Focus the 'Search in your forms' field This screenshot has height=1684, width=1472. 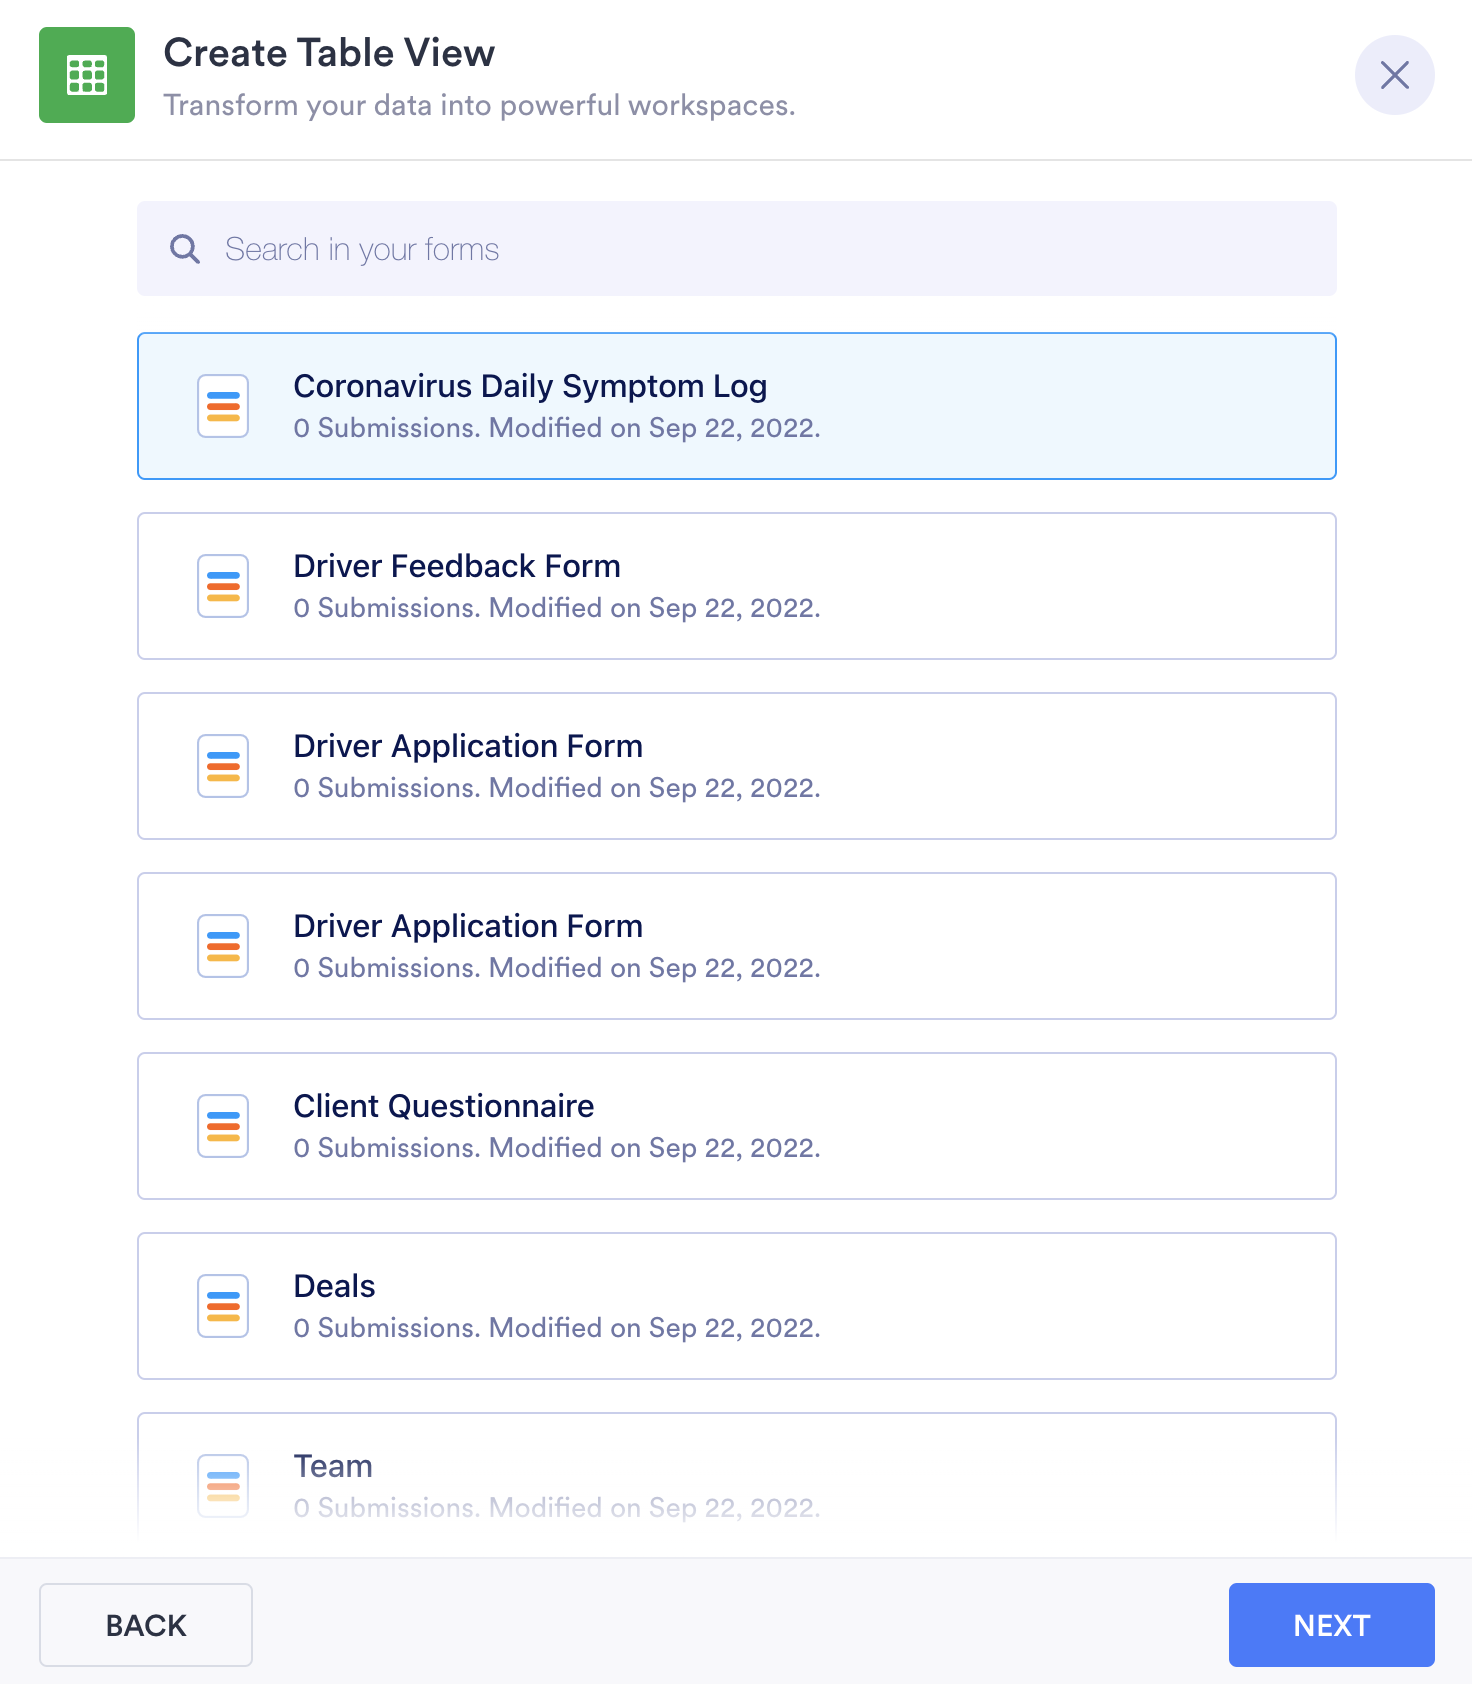[x=760, y=249]
